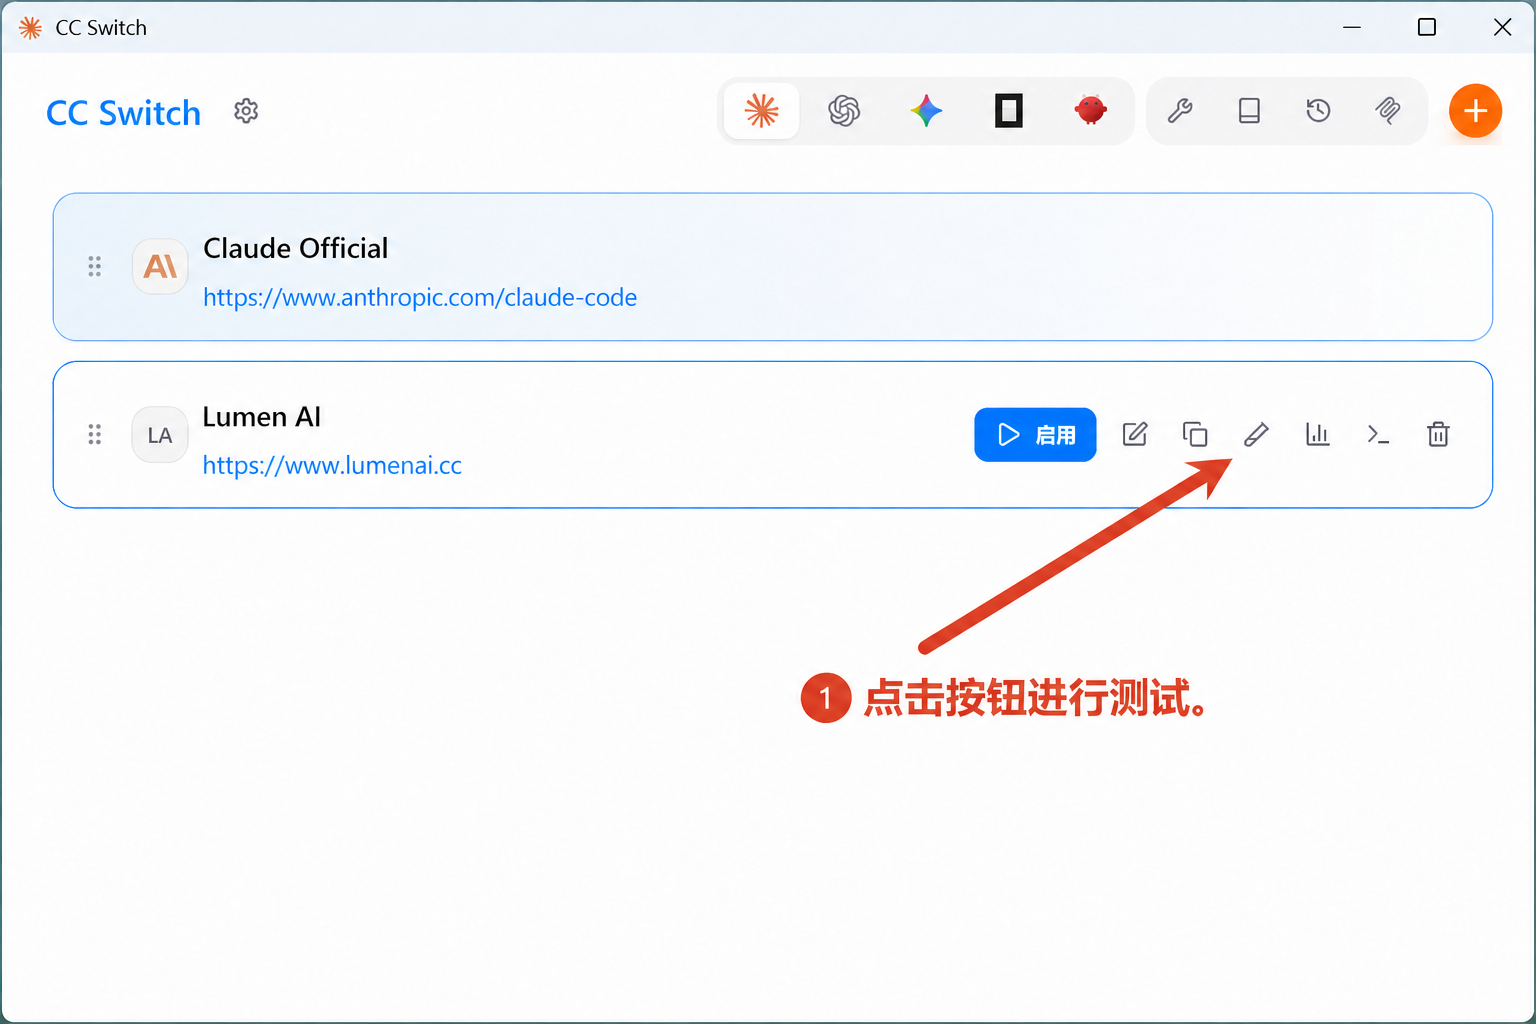
Task: Open the paperclip icon in toolbar
Action: pyautogui.click(x=1387, y=110)
